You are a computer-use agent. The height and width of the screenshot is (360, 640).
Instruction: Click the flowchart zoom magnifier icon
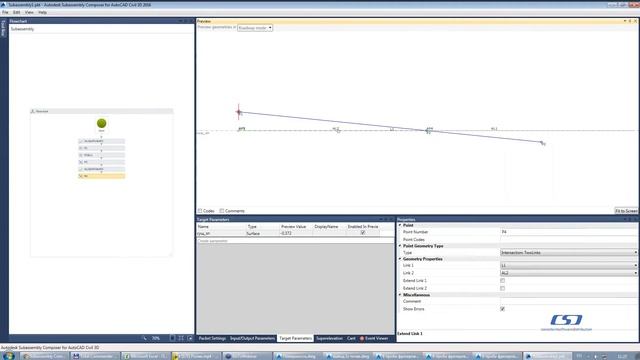[x=144, y=338]
